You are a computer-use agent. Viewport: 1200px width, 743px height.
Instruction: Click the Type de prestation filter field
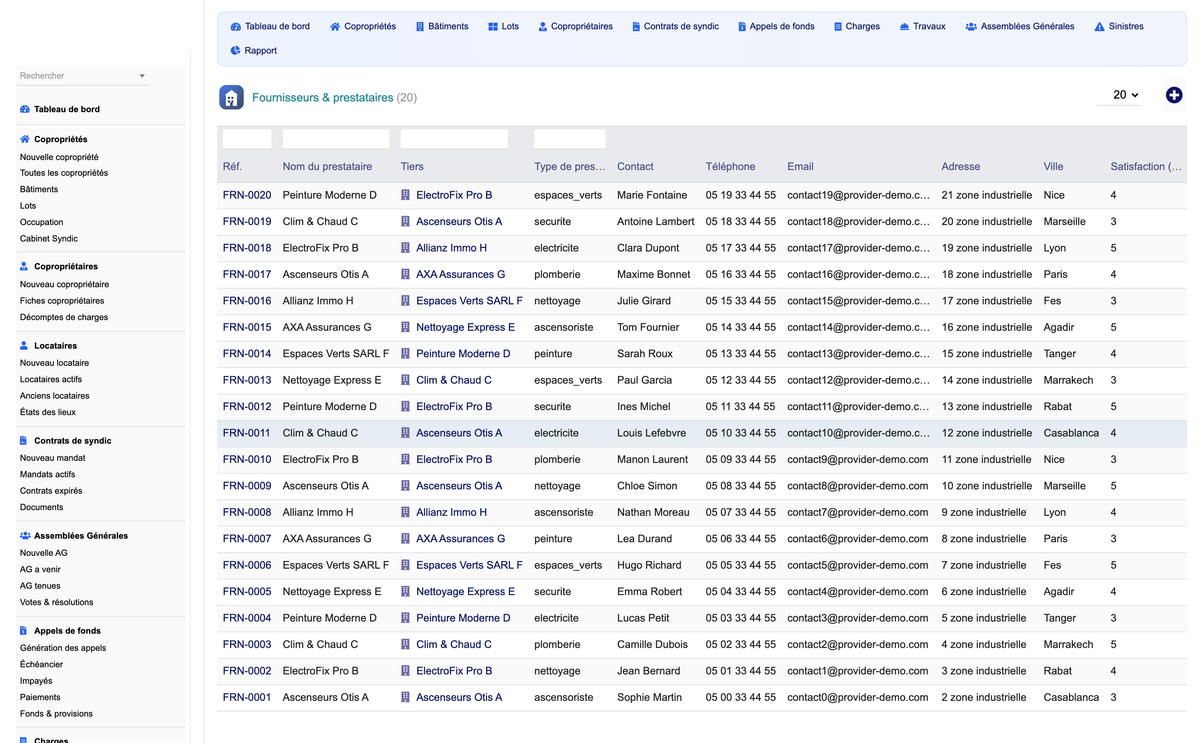click(570, 139)
